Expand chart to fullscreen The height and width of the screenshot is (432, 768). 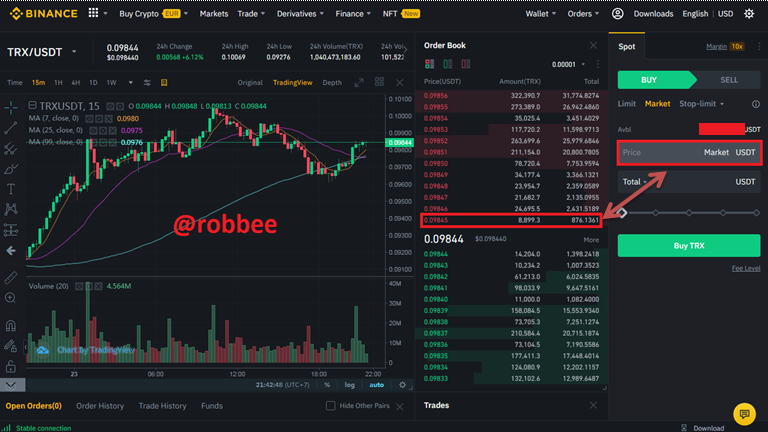(x=359, y=83)
